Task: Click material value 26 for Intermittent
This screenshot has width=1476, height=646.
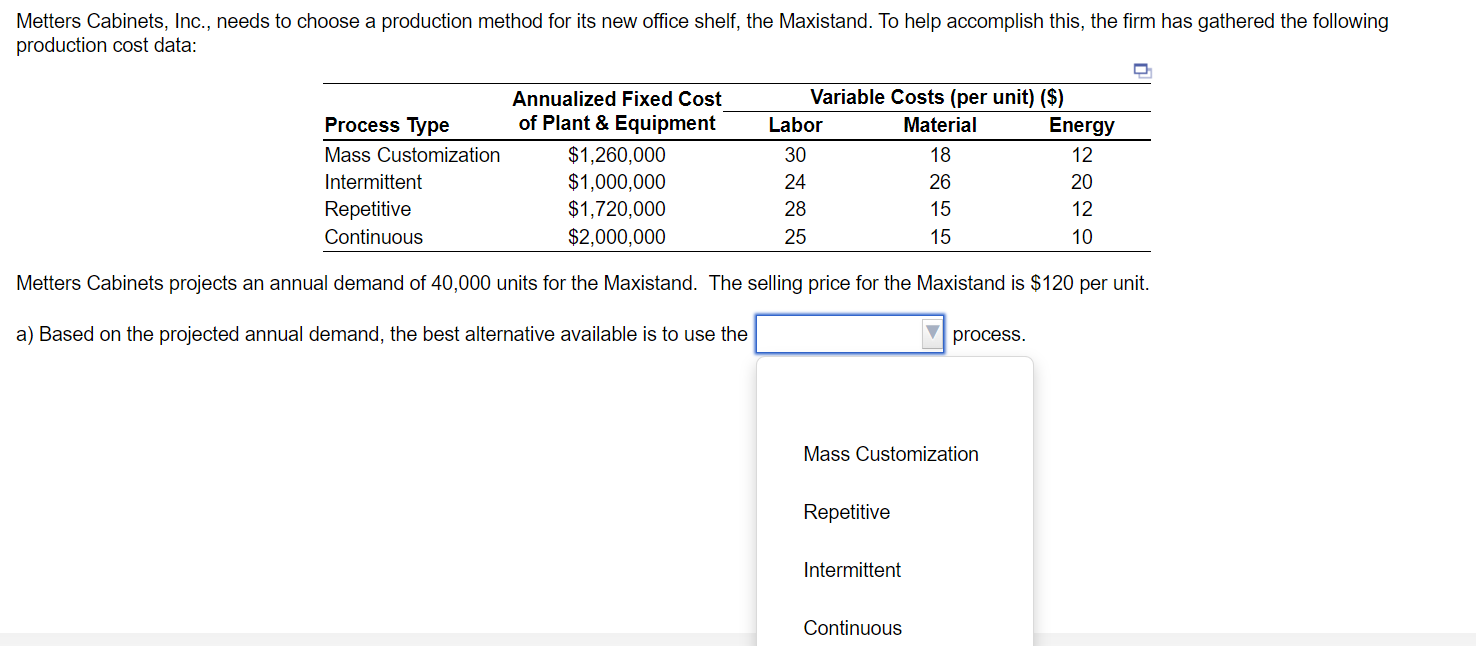Action: click(x=940, y=182)
